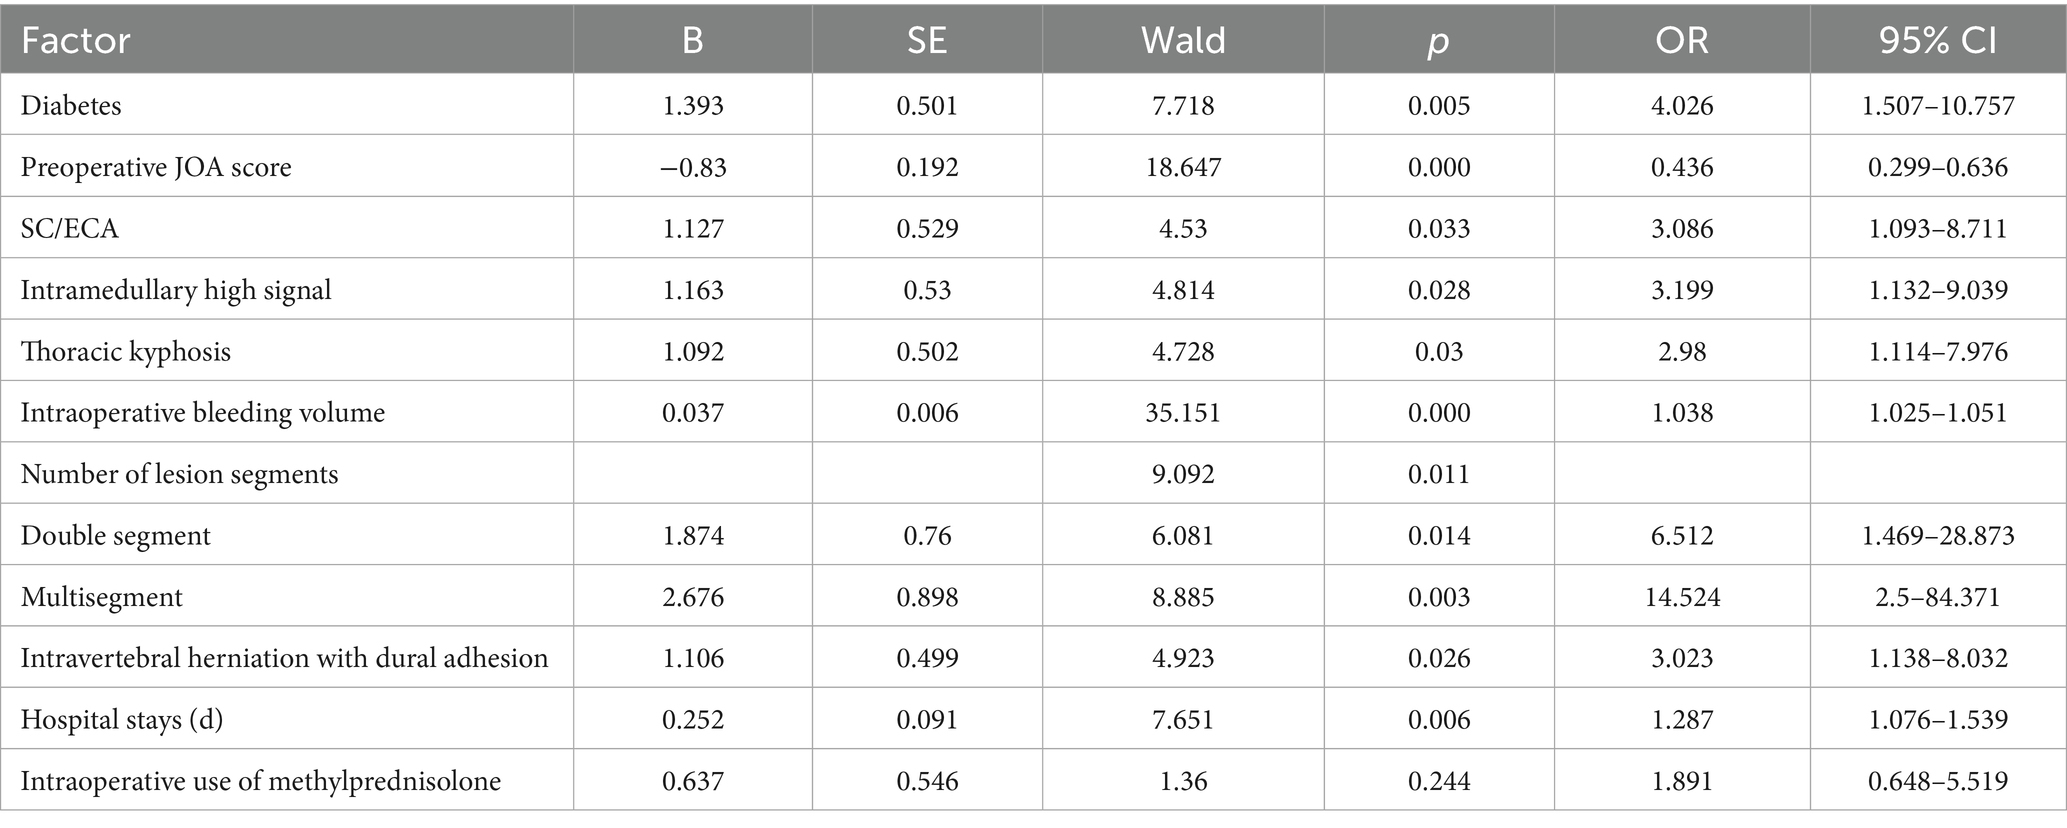Screen dimensions: 2067x828
Task: Click the Preoperative JOA score row label
Action: tap(156, 167)
